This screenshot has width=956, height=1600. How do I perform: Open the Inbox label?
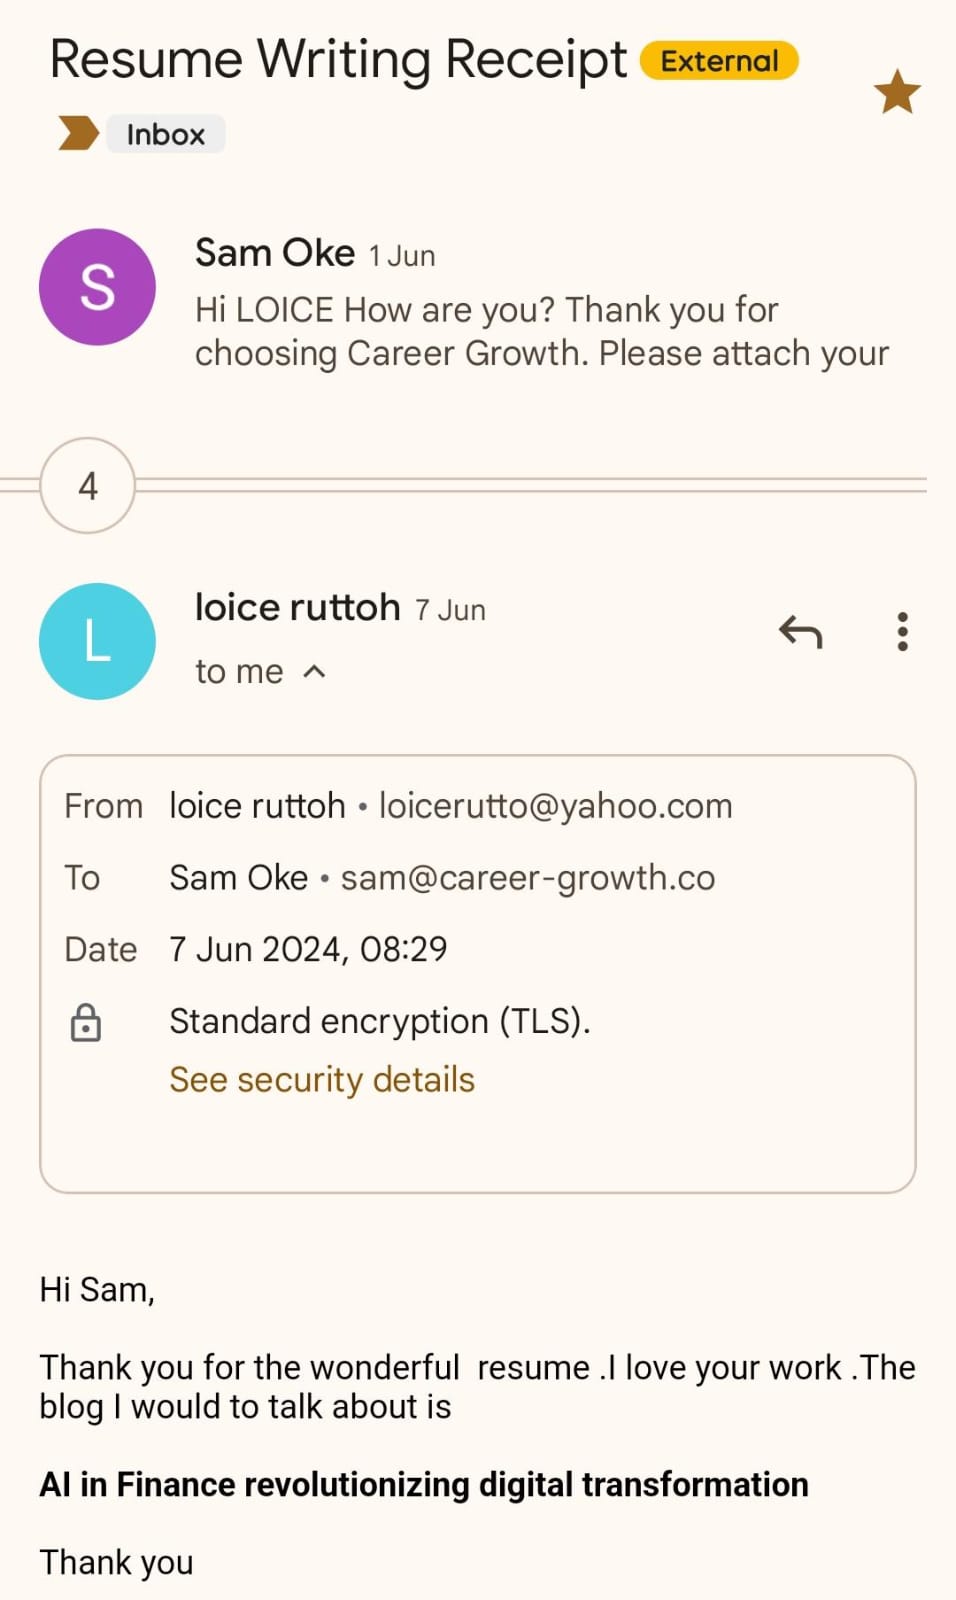165,134
